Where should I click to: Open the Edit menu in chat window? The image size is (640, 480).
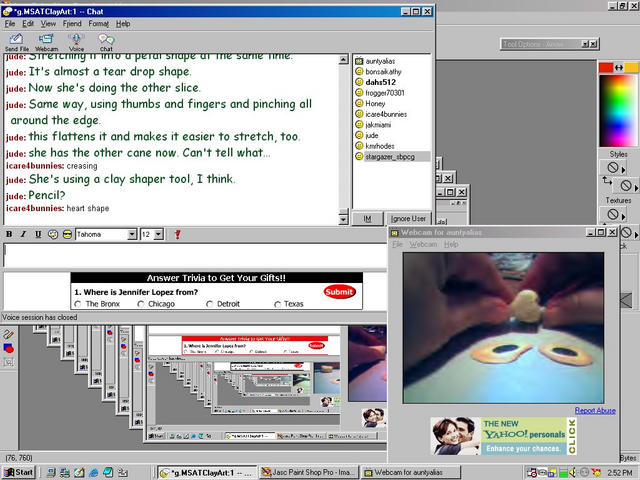pos(28,24)
